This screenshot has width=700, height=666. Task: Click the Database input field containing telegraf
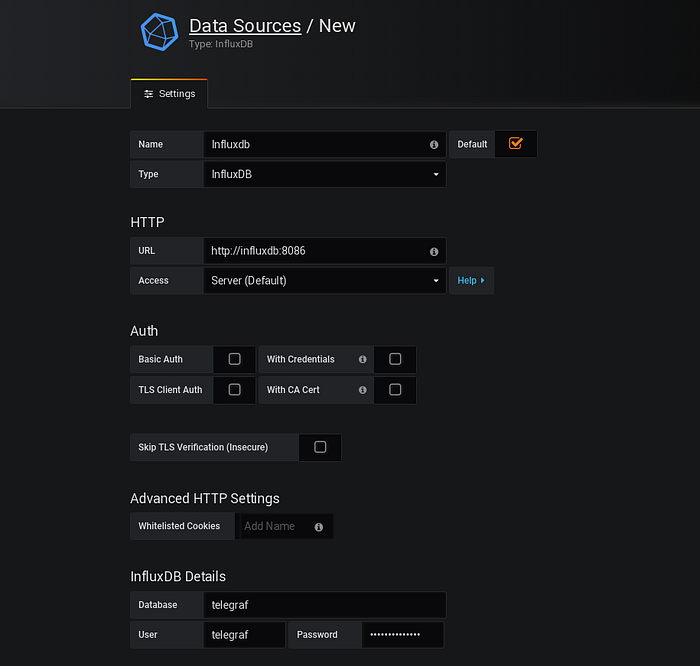click(x=325, y=605)
